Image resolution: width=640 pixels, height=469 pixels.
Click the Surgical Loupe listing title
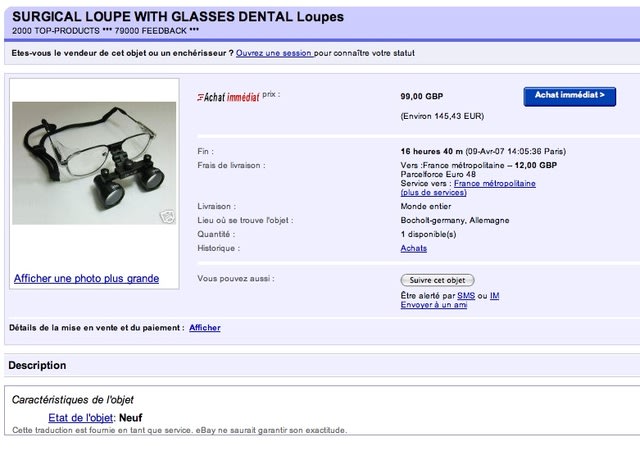[178, 17]
